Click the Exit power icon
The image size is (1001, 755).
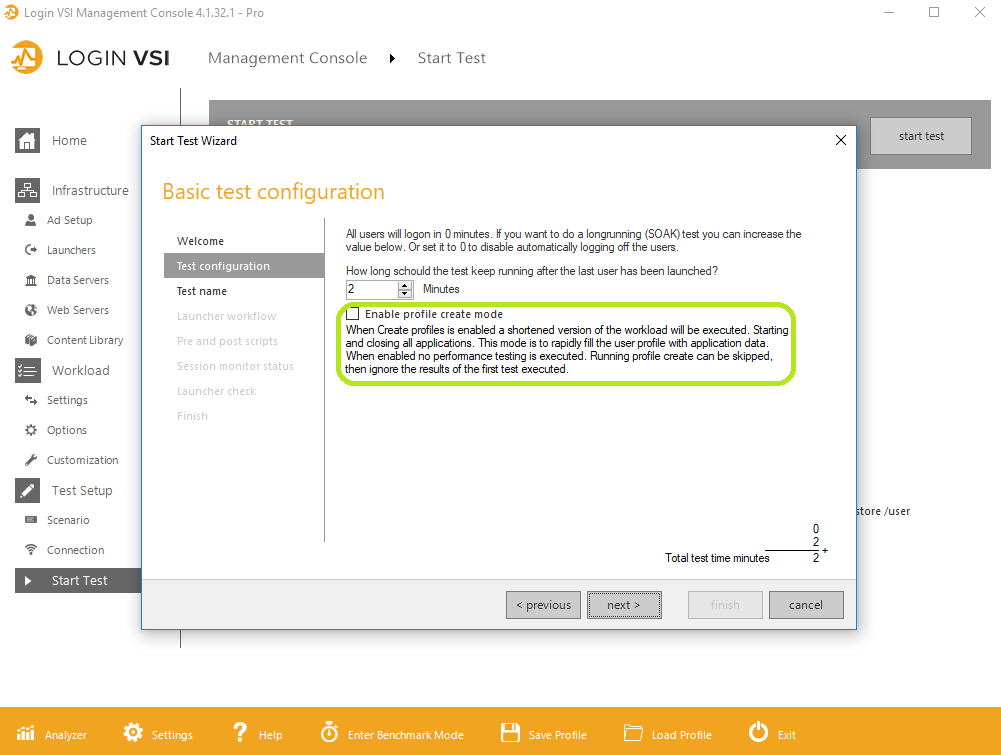[758, 732]
